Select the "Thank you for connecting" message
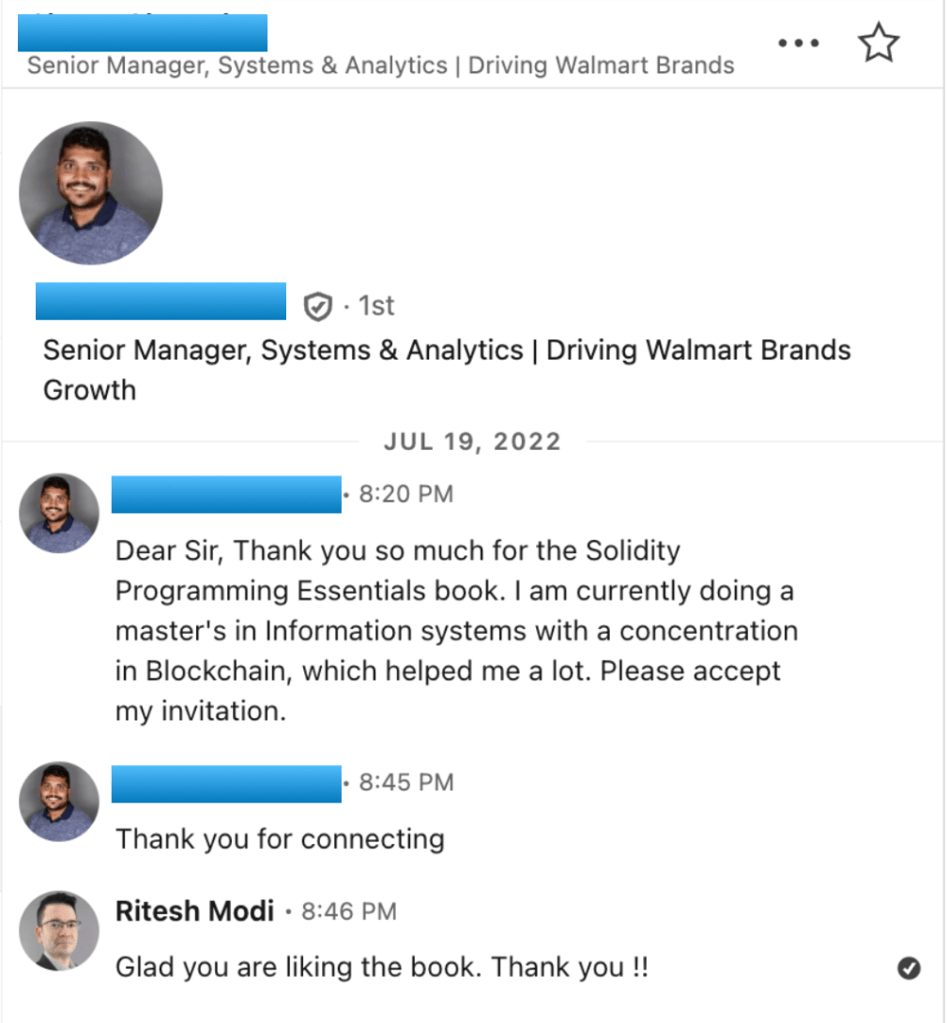Viewport: 947px width, 1023px height. tap(280, 838)
